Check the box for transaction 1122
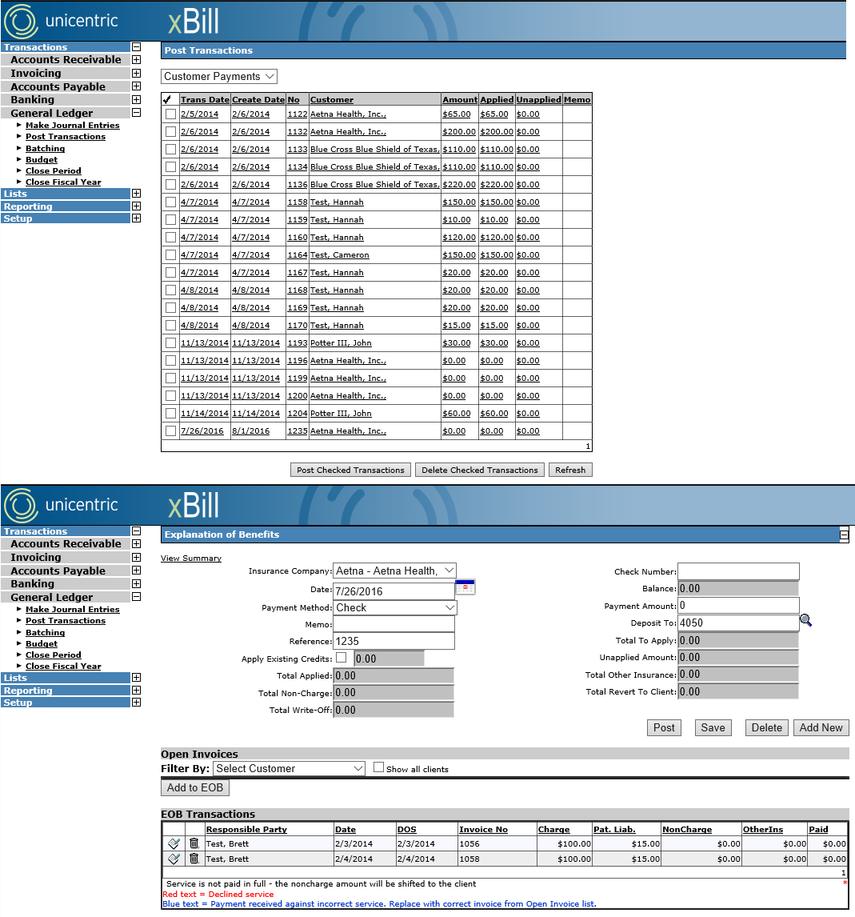 pos(170,114)
